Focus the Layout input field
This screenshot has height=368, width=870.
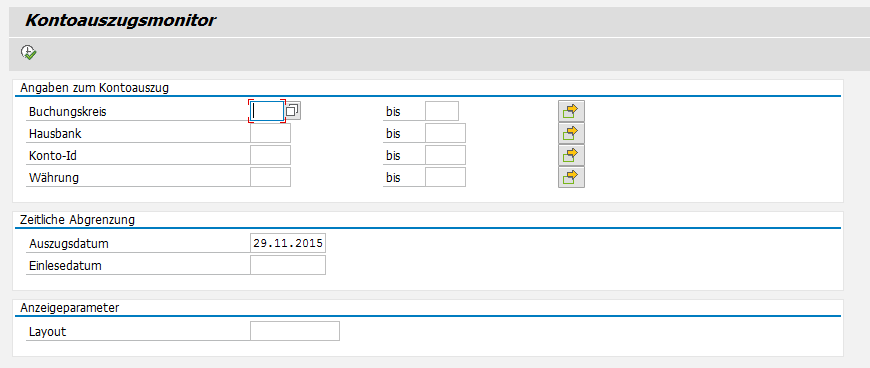click(295, 331)
